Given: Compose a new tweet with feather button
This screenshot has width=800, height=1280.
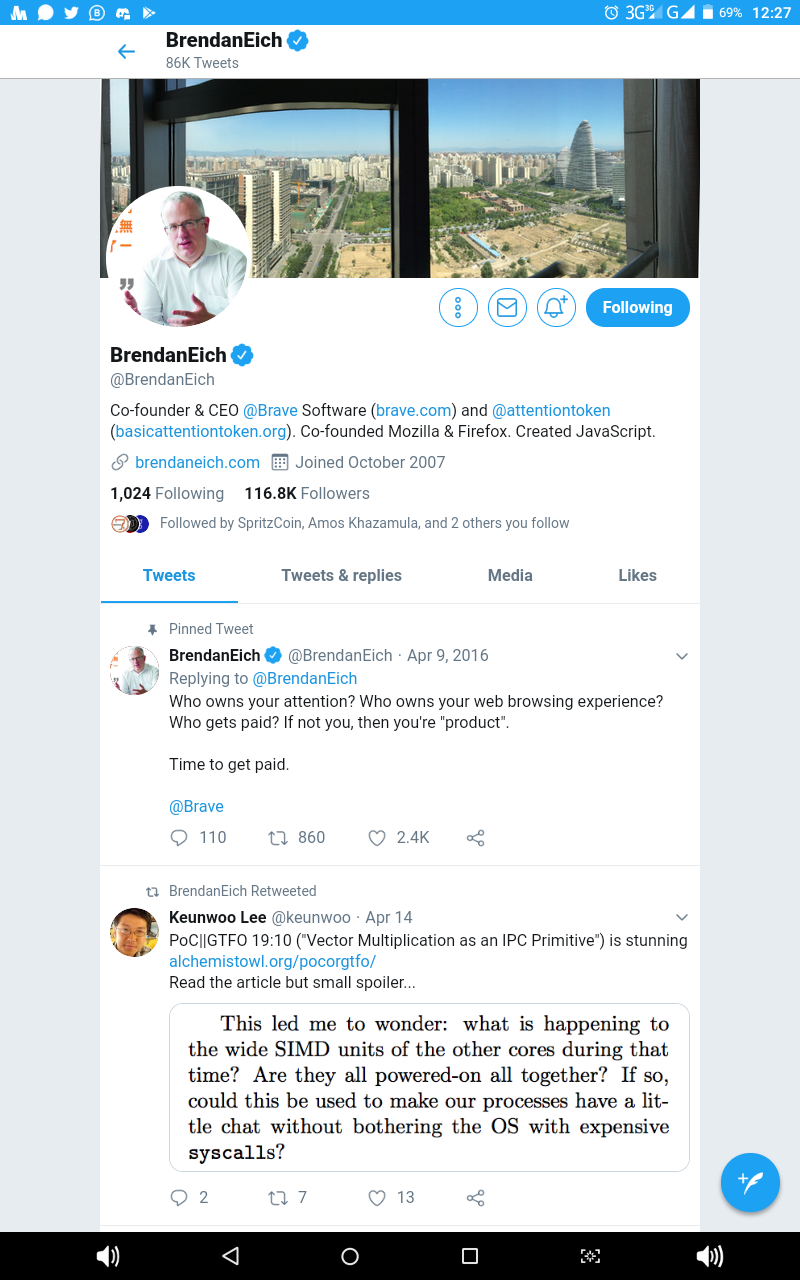Looking at the screenshot, I should pos(750,1182).
